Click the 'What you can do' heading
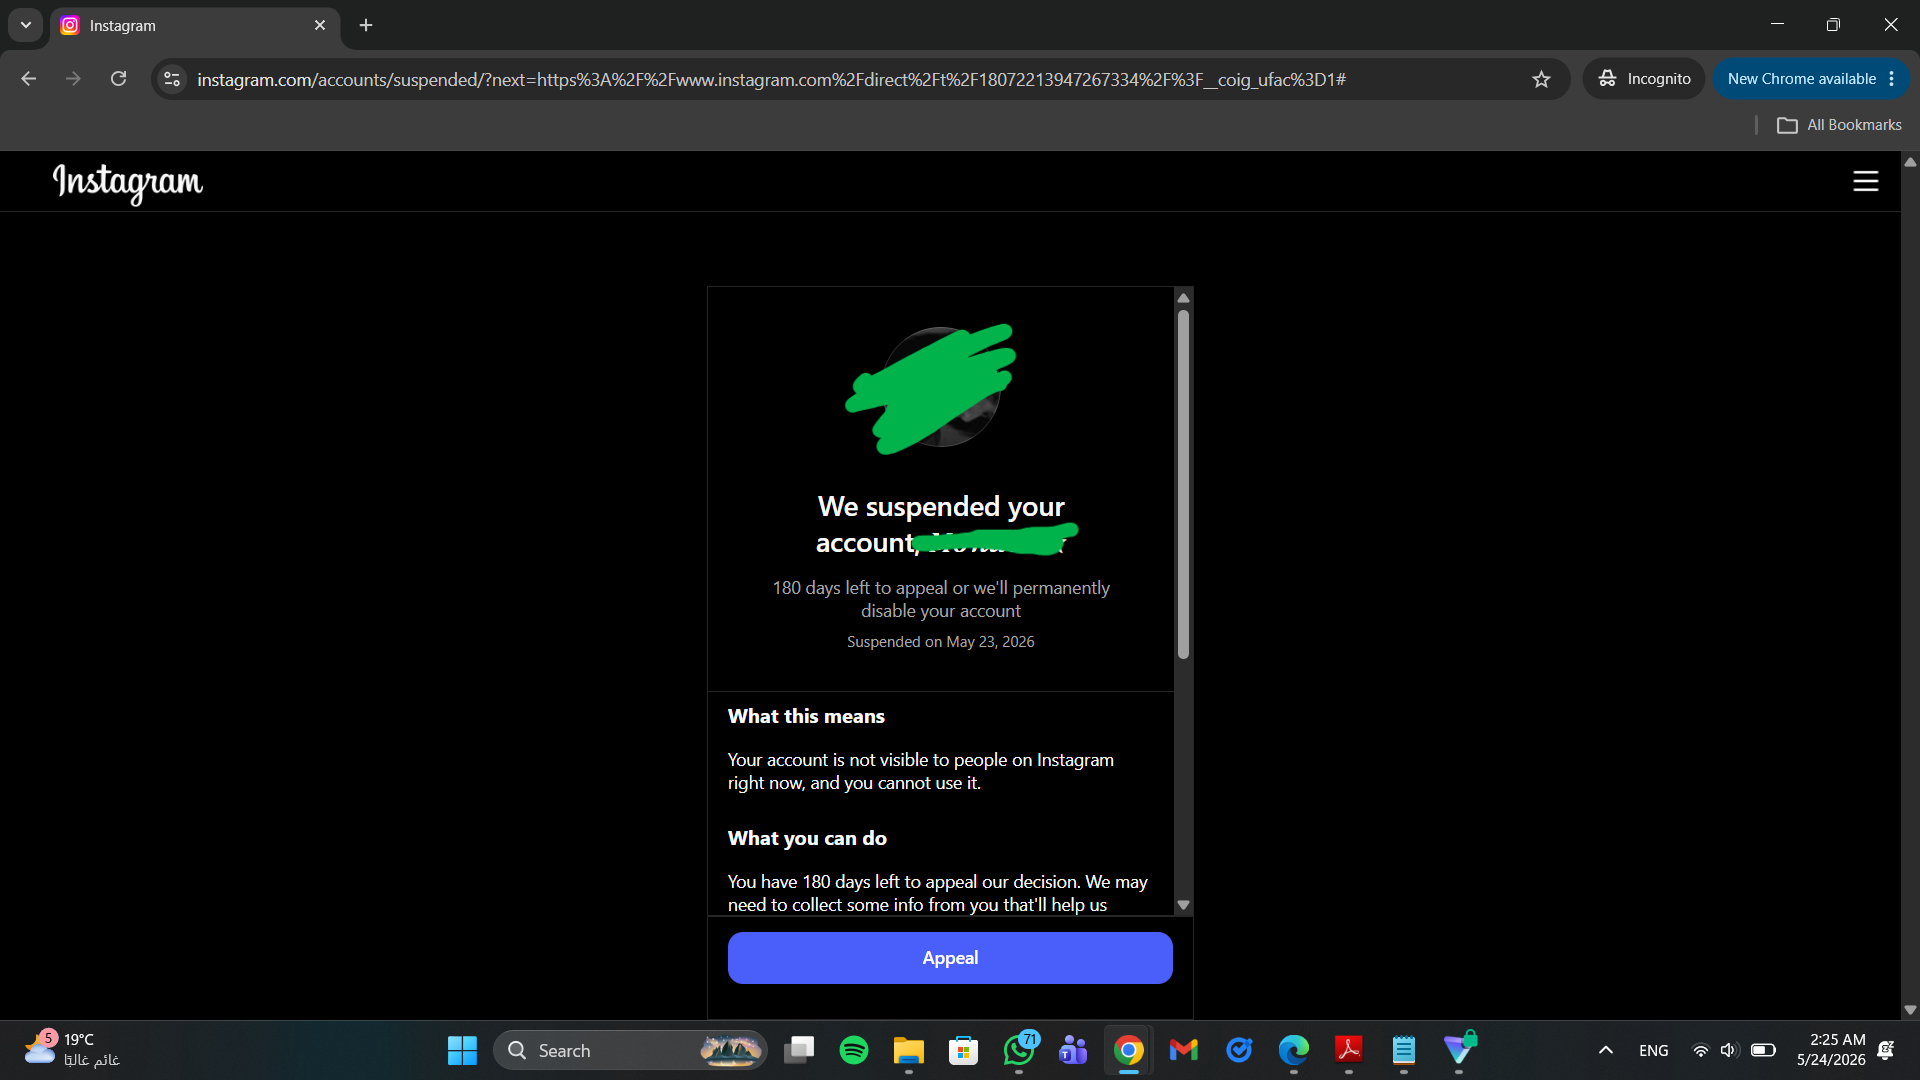This screenshot has height=1080, width=1920. pyautogui.click(x=807, y=838)
